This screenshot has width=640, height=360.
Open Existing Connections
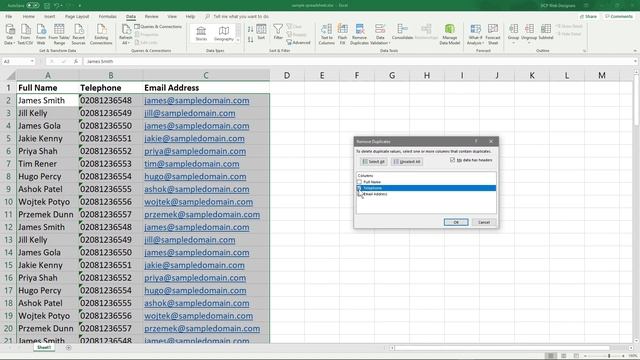coord(101,34)
